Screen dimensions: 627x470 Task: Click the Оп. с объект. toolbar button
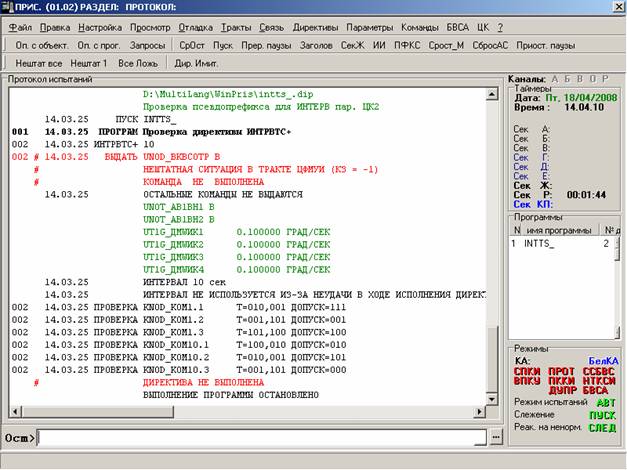(42, 46)
